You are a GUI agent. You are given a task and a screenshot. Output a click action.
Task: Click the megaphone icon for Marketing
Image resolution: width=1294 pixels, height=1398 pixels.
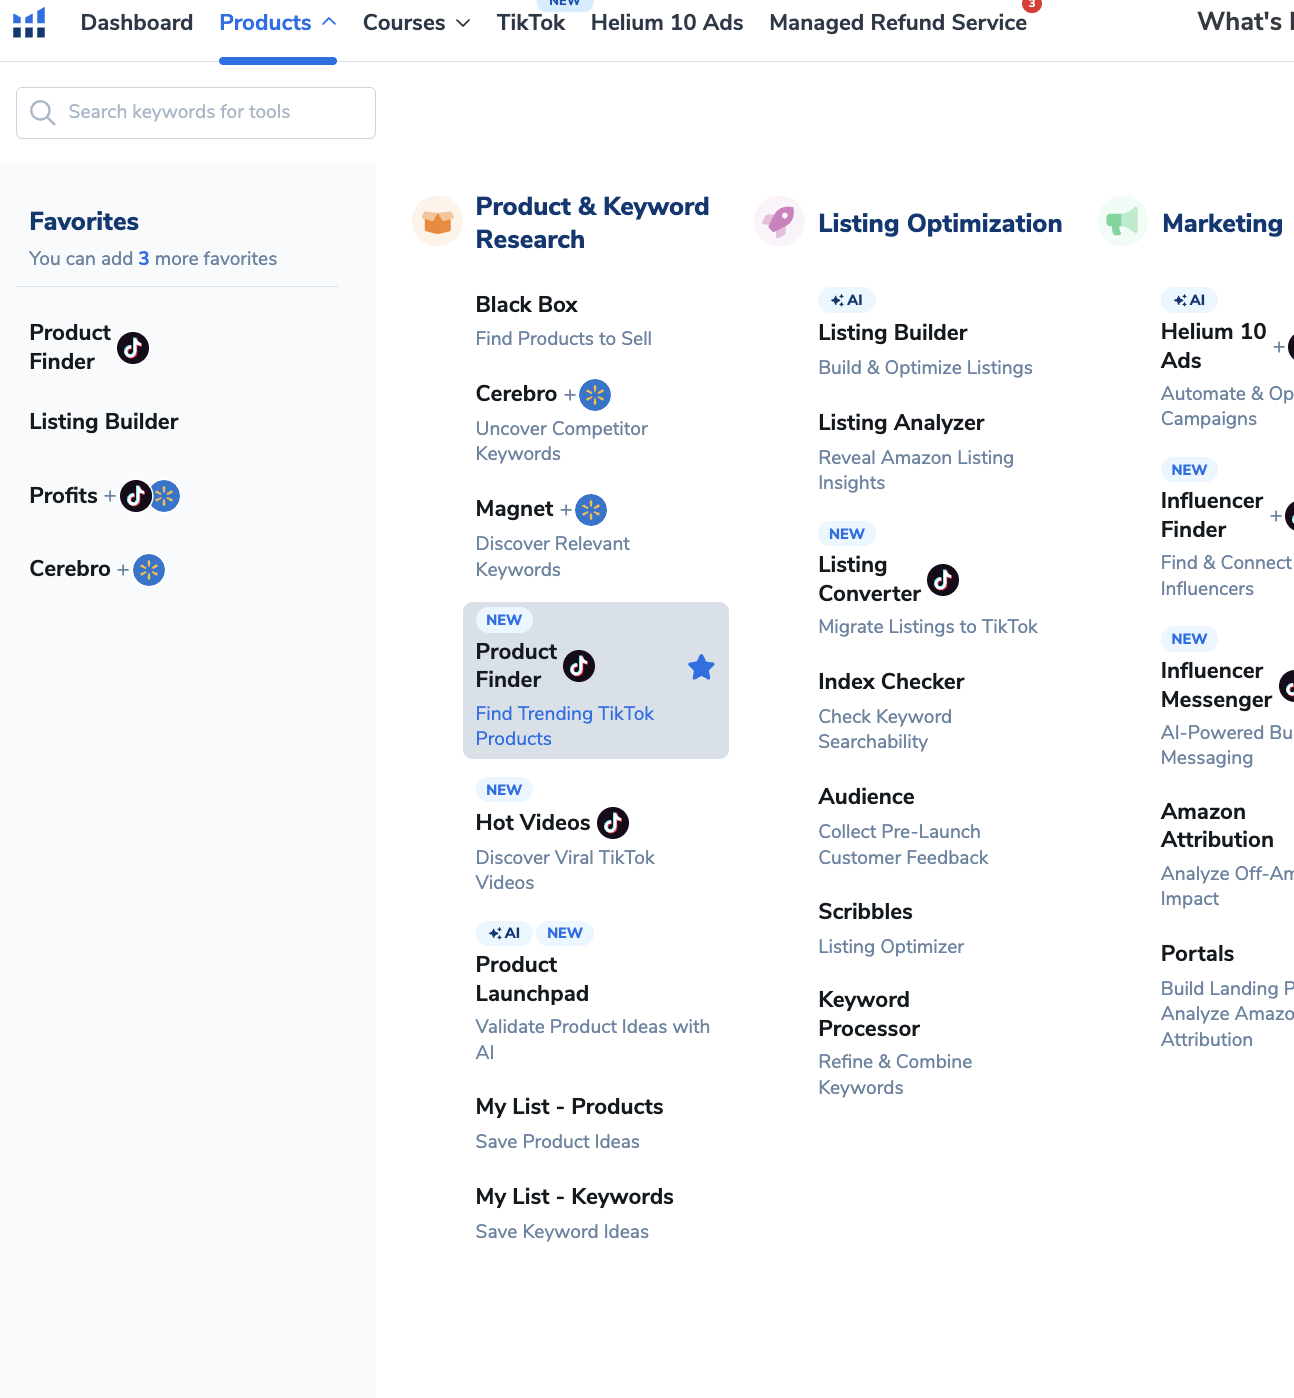(x=1122, y=221)
